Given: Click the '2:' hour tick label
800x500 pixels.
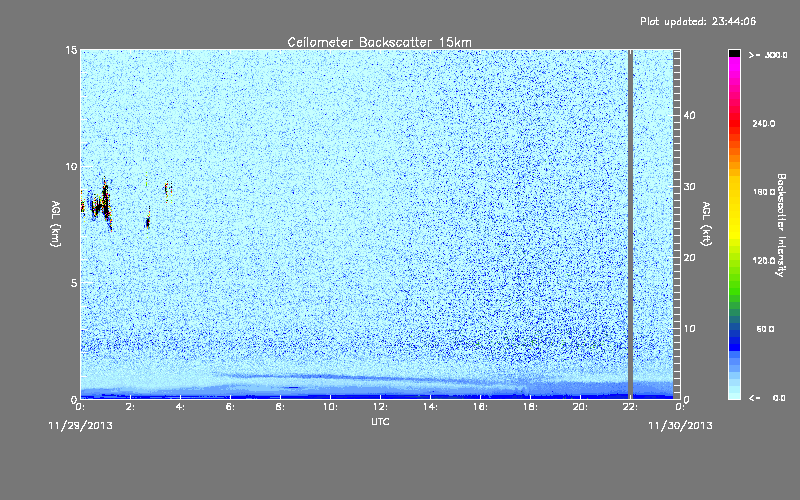Looking at the screenshot, I should pyautogui.click(x=131, y=407).
